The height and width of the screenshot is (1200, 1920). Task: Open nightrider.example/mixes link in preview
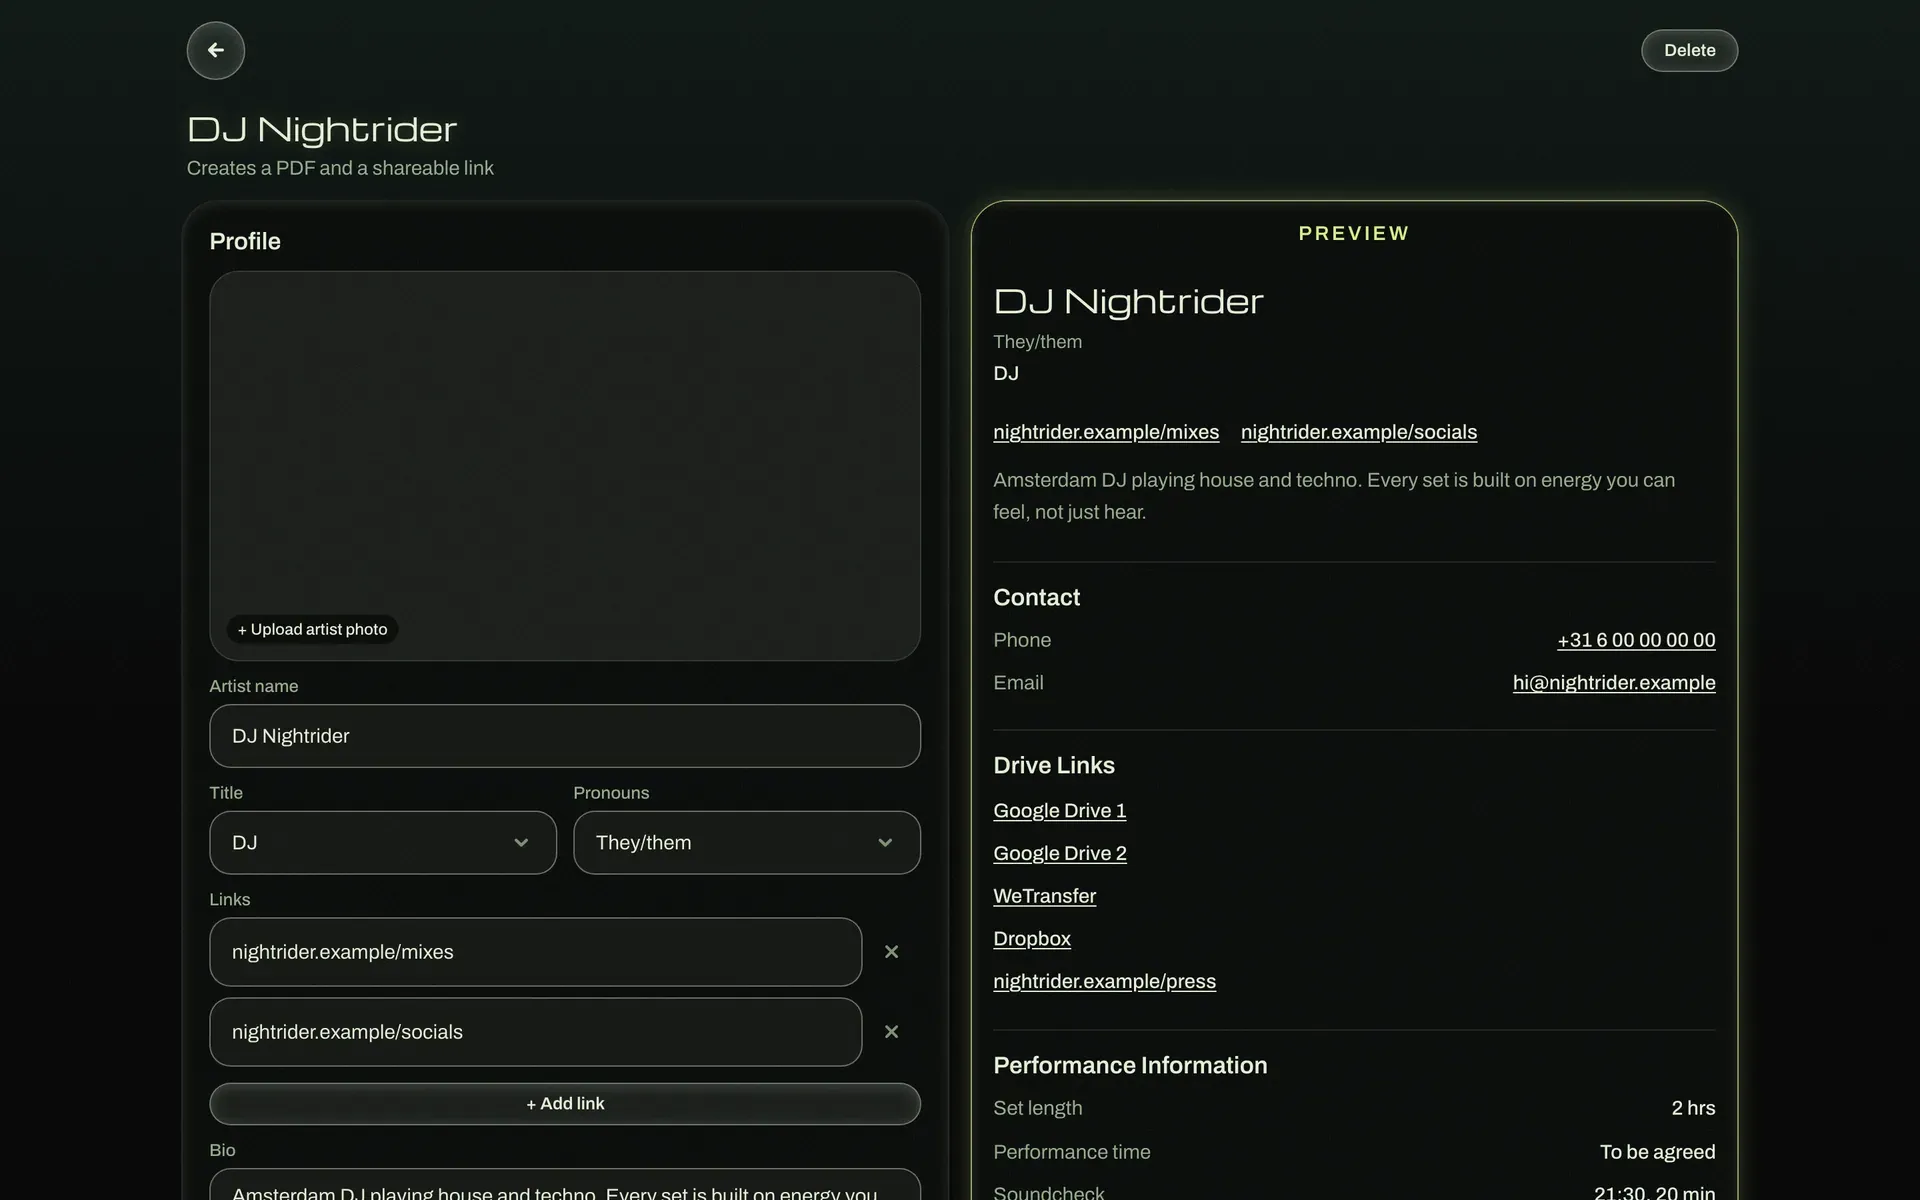1106,432
